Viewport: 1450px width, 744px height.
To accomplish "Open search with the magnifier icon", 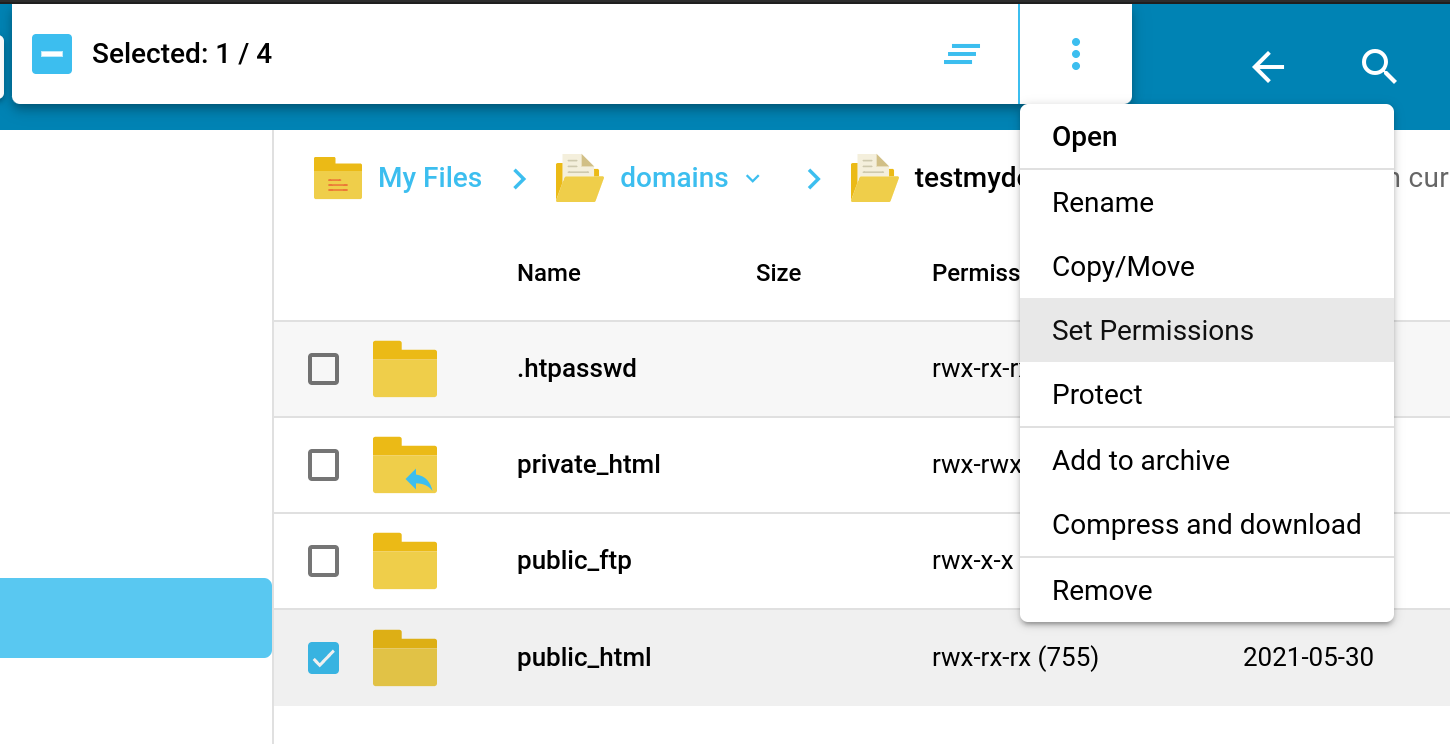I will point(1379,67).
